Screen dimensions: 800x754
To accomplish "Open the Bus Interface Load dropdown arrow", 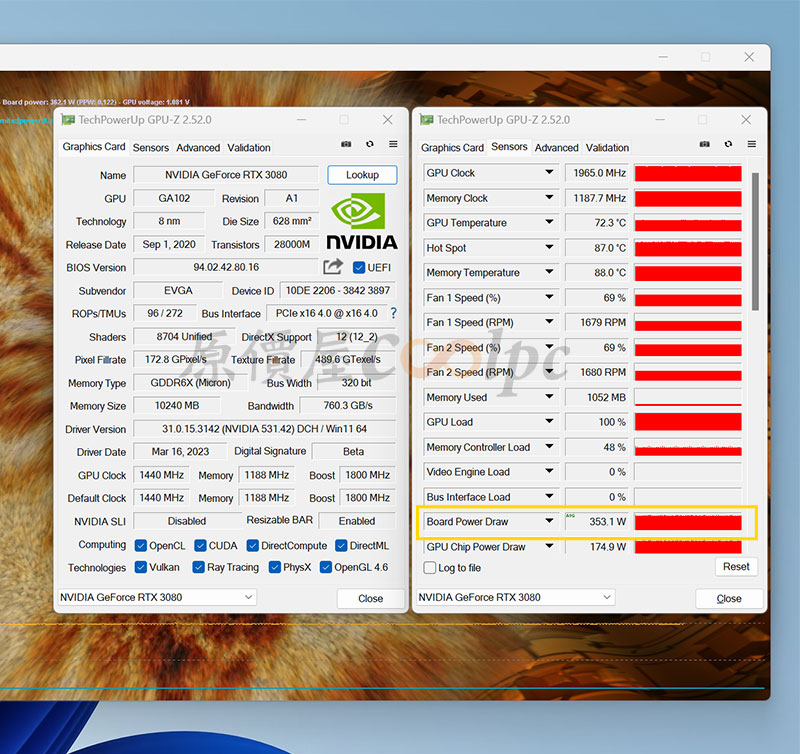I will (x=549, y=496).
